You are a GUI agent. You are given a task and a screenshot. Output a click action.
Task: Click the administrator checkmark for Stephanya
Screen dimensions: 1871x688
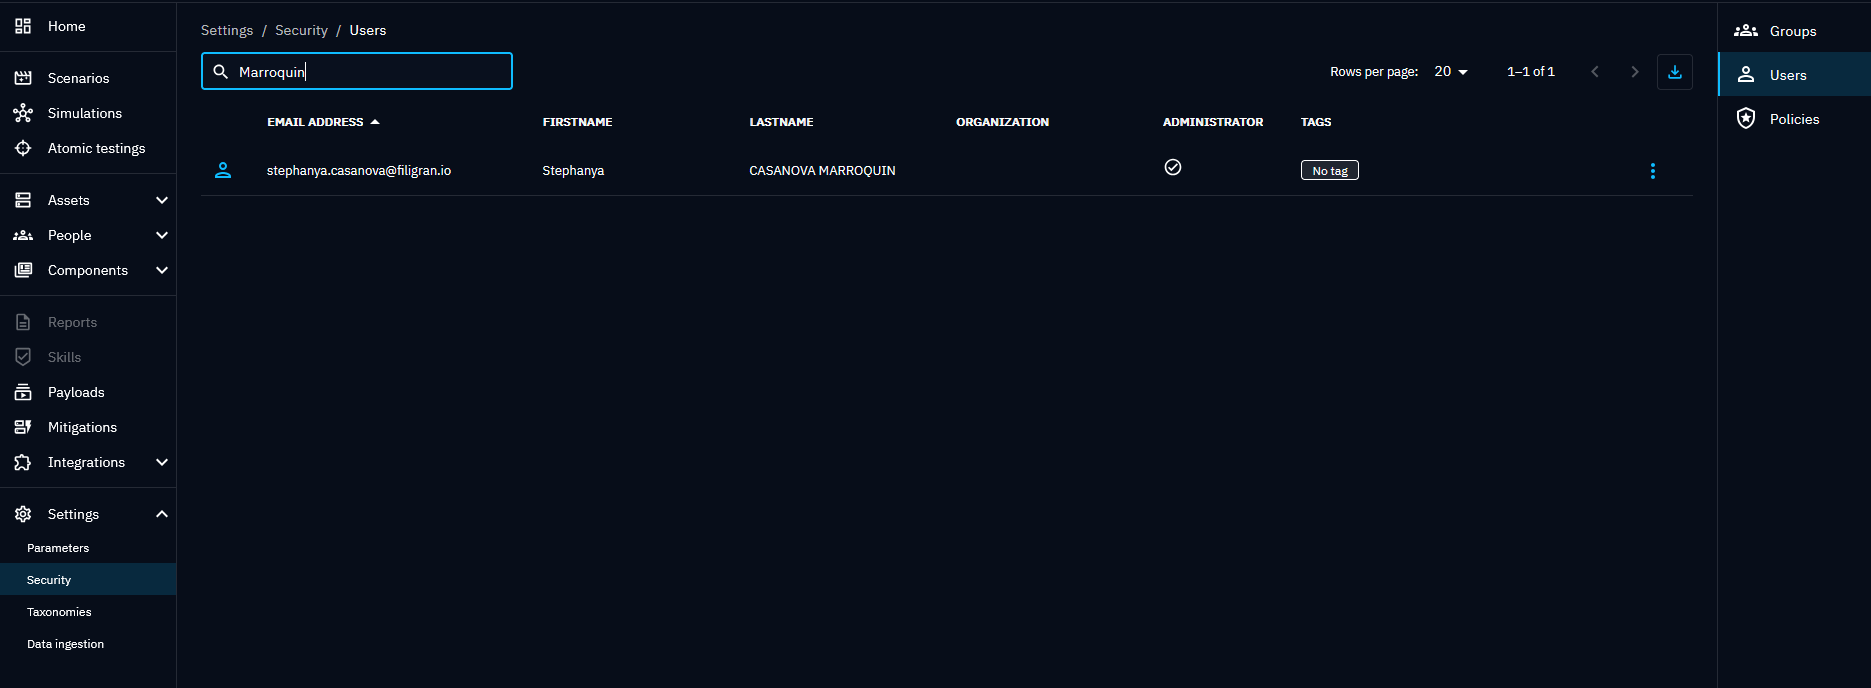pyautogui.click(x=1173, y=167)
